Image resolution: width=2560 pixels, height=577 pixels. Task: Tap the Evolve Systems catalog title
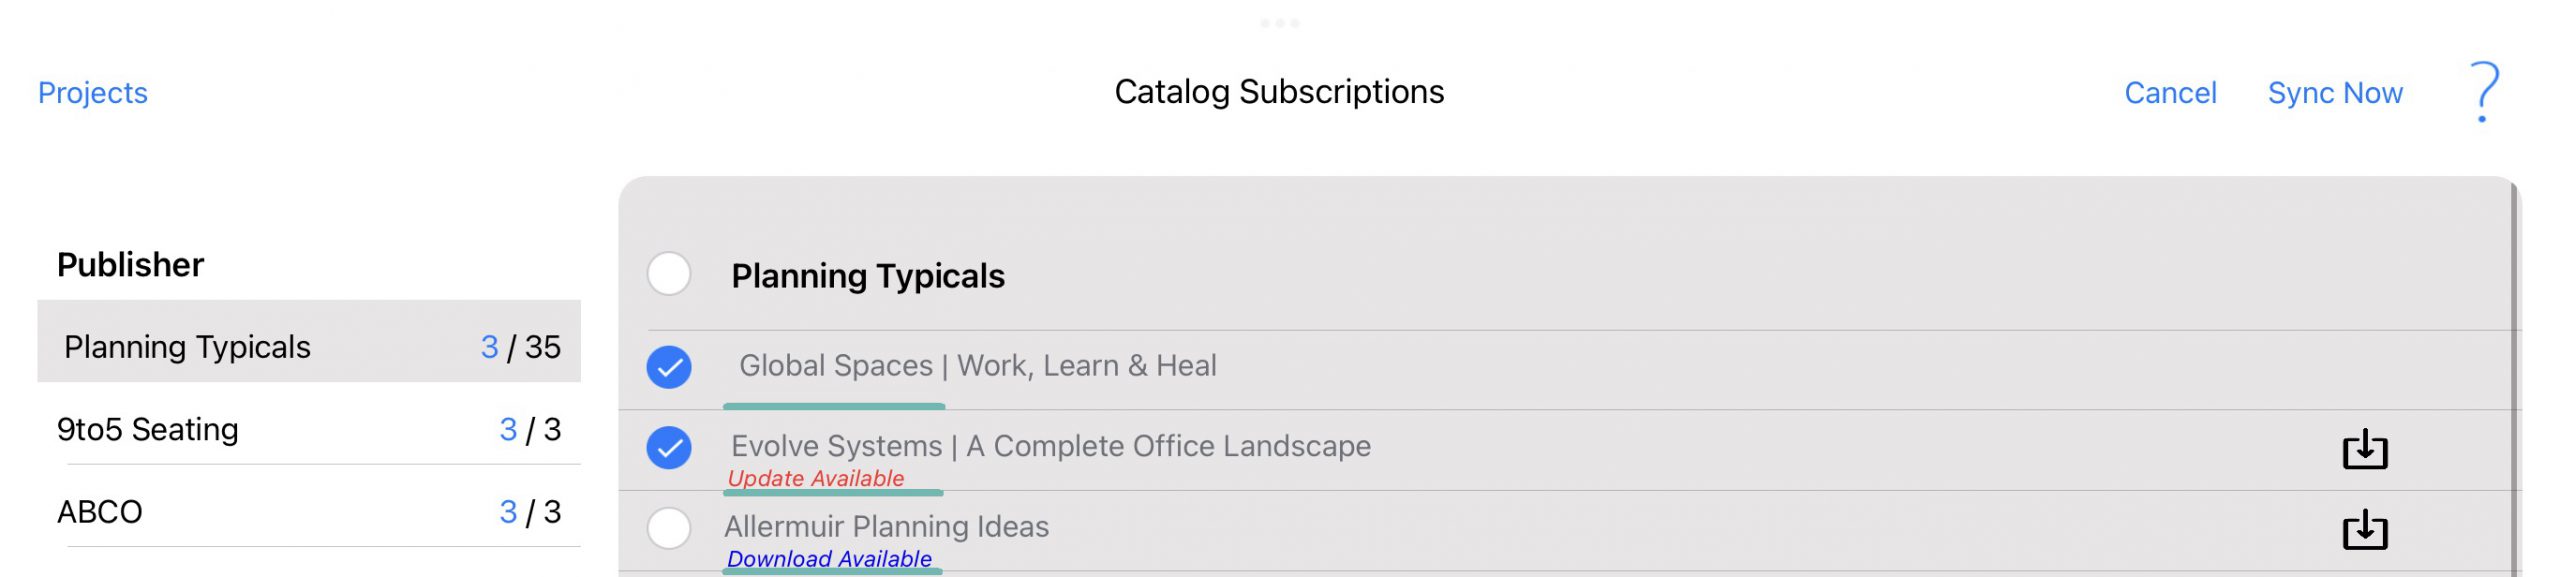click(x=1051, y=446)
